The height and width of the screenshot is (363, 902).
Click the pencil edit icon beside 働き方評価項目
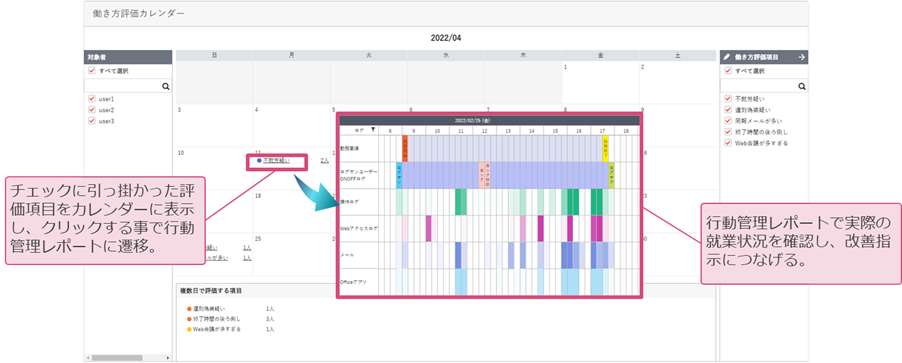coord(727,57)
